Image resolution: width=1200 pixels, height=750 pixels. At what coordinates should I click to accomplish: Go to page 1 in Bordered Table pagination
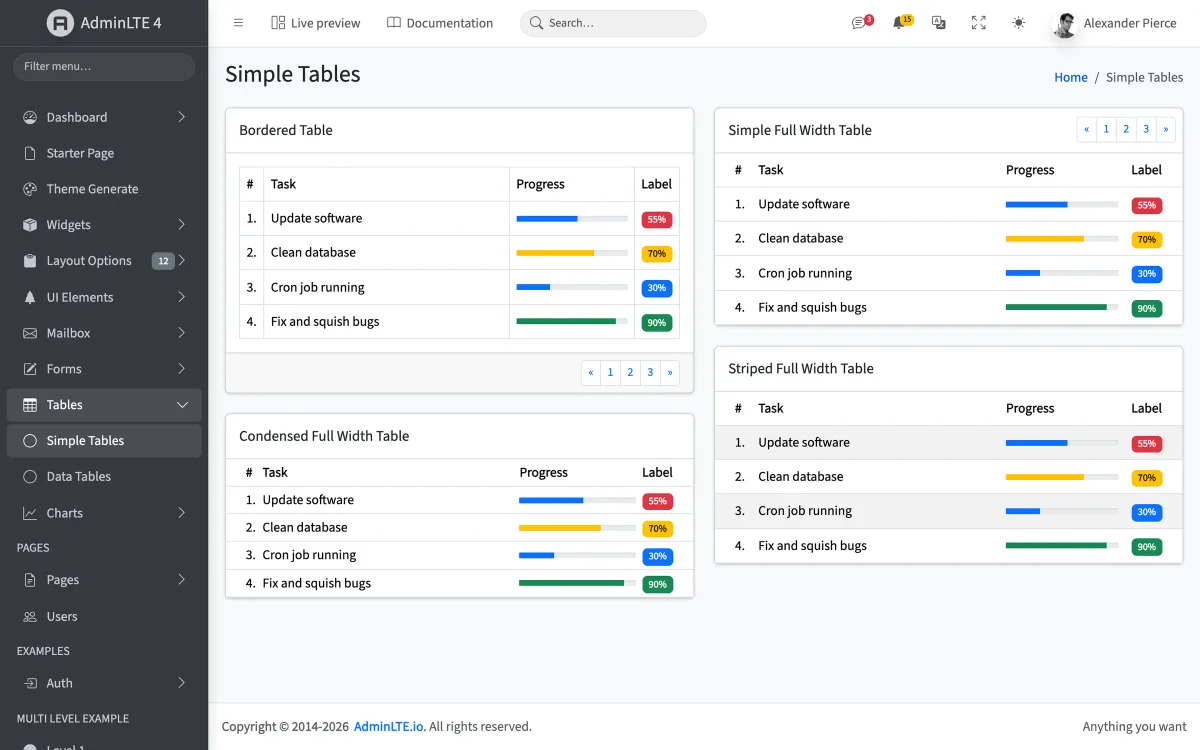coord(610,373)
